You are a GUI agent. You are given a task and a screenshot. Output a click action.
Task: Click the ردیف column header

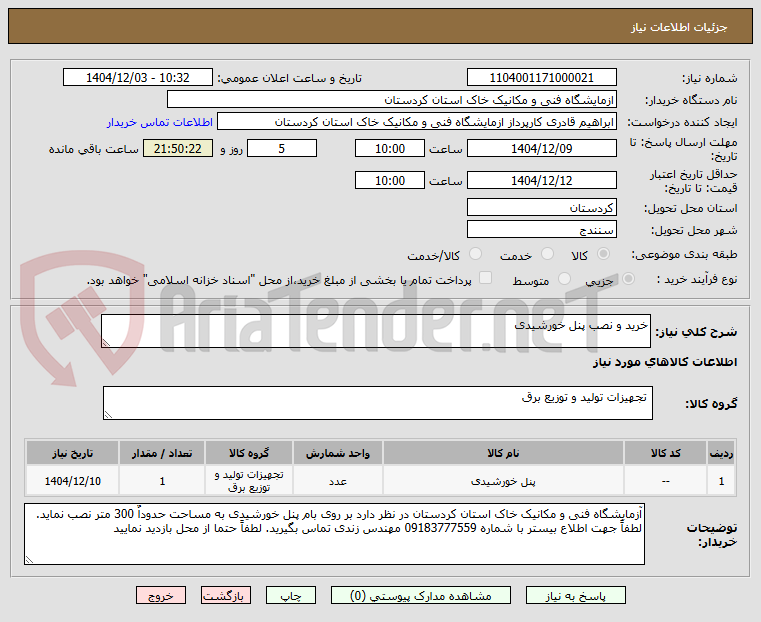[721, 453]
